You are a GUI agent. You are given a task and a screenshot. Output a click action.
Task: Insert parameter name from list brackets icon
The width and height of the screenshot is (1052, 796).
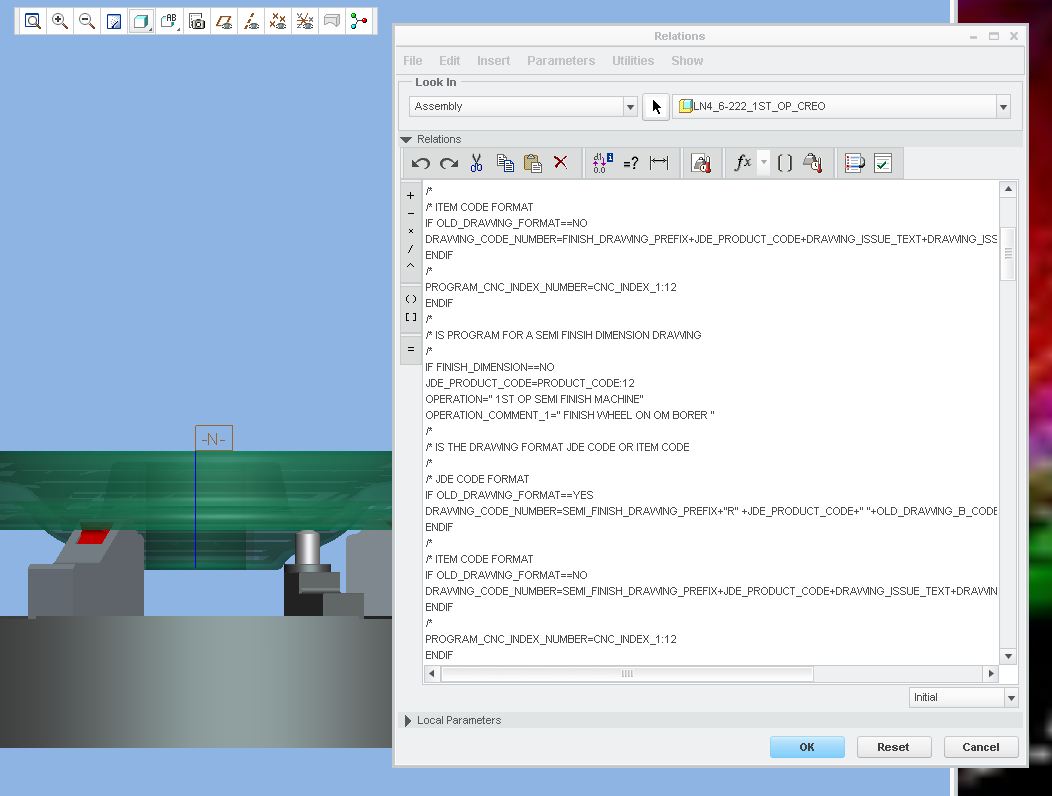[x=784, y=163]
